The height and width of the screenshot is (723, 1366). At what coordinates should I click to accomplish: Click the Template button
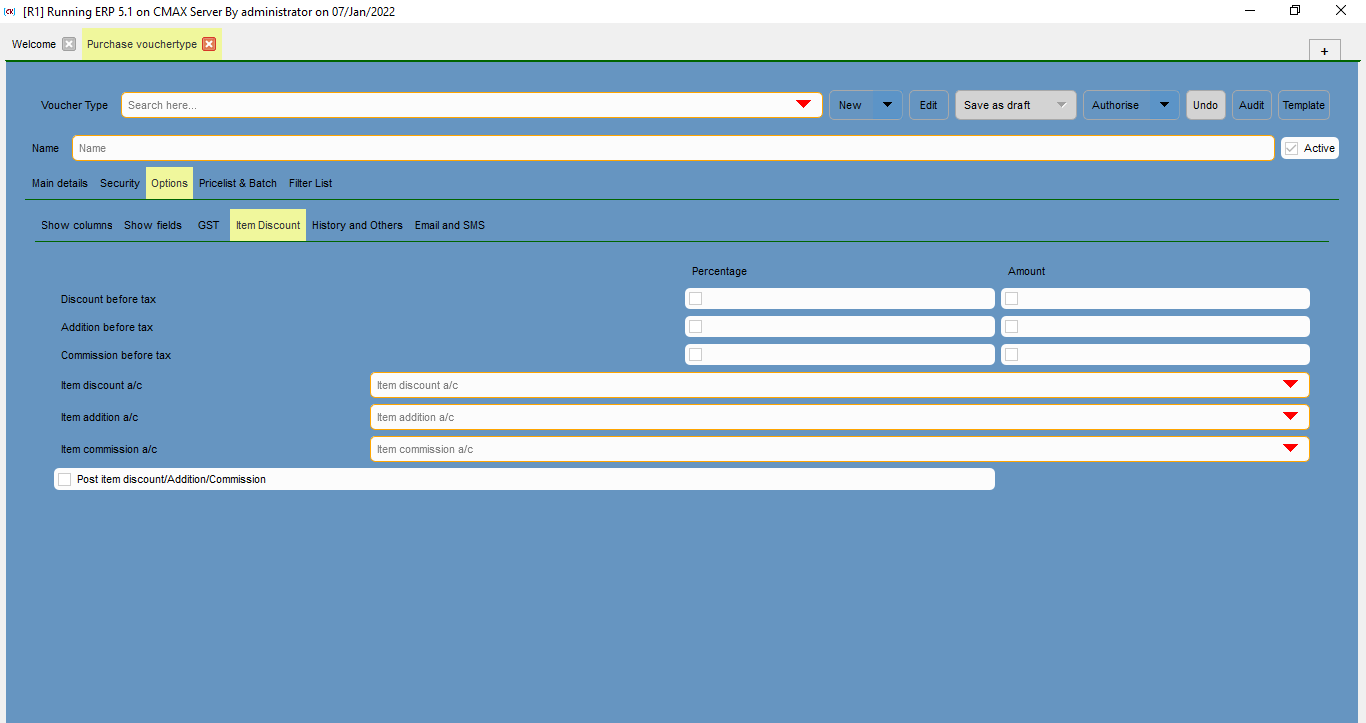tap(1303, 105)
